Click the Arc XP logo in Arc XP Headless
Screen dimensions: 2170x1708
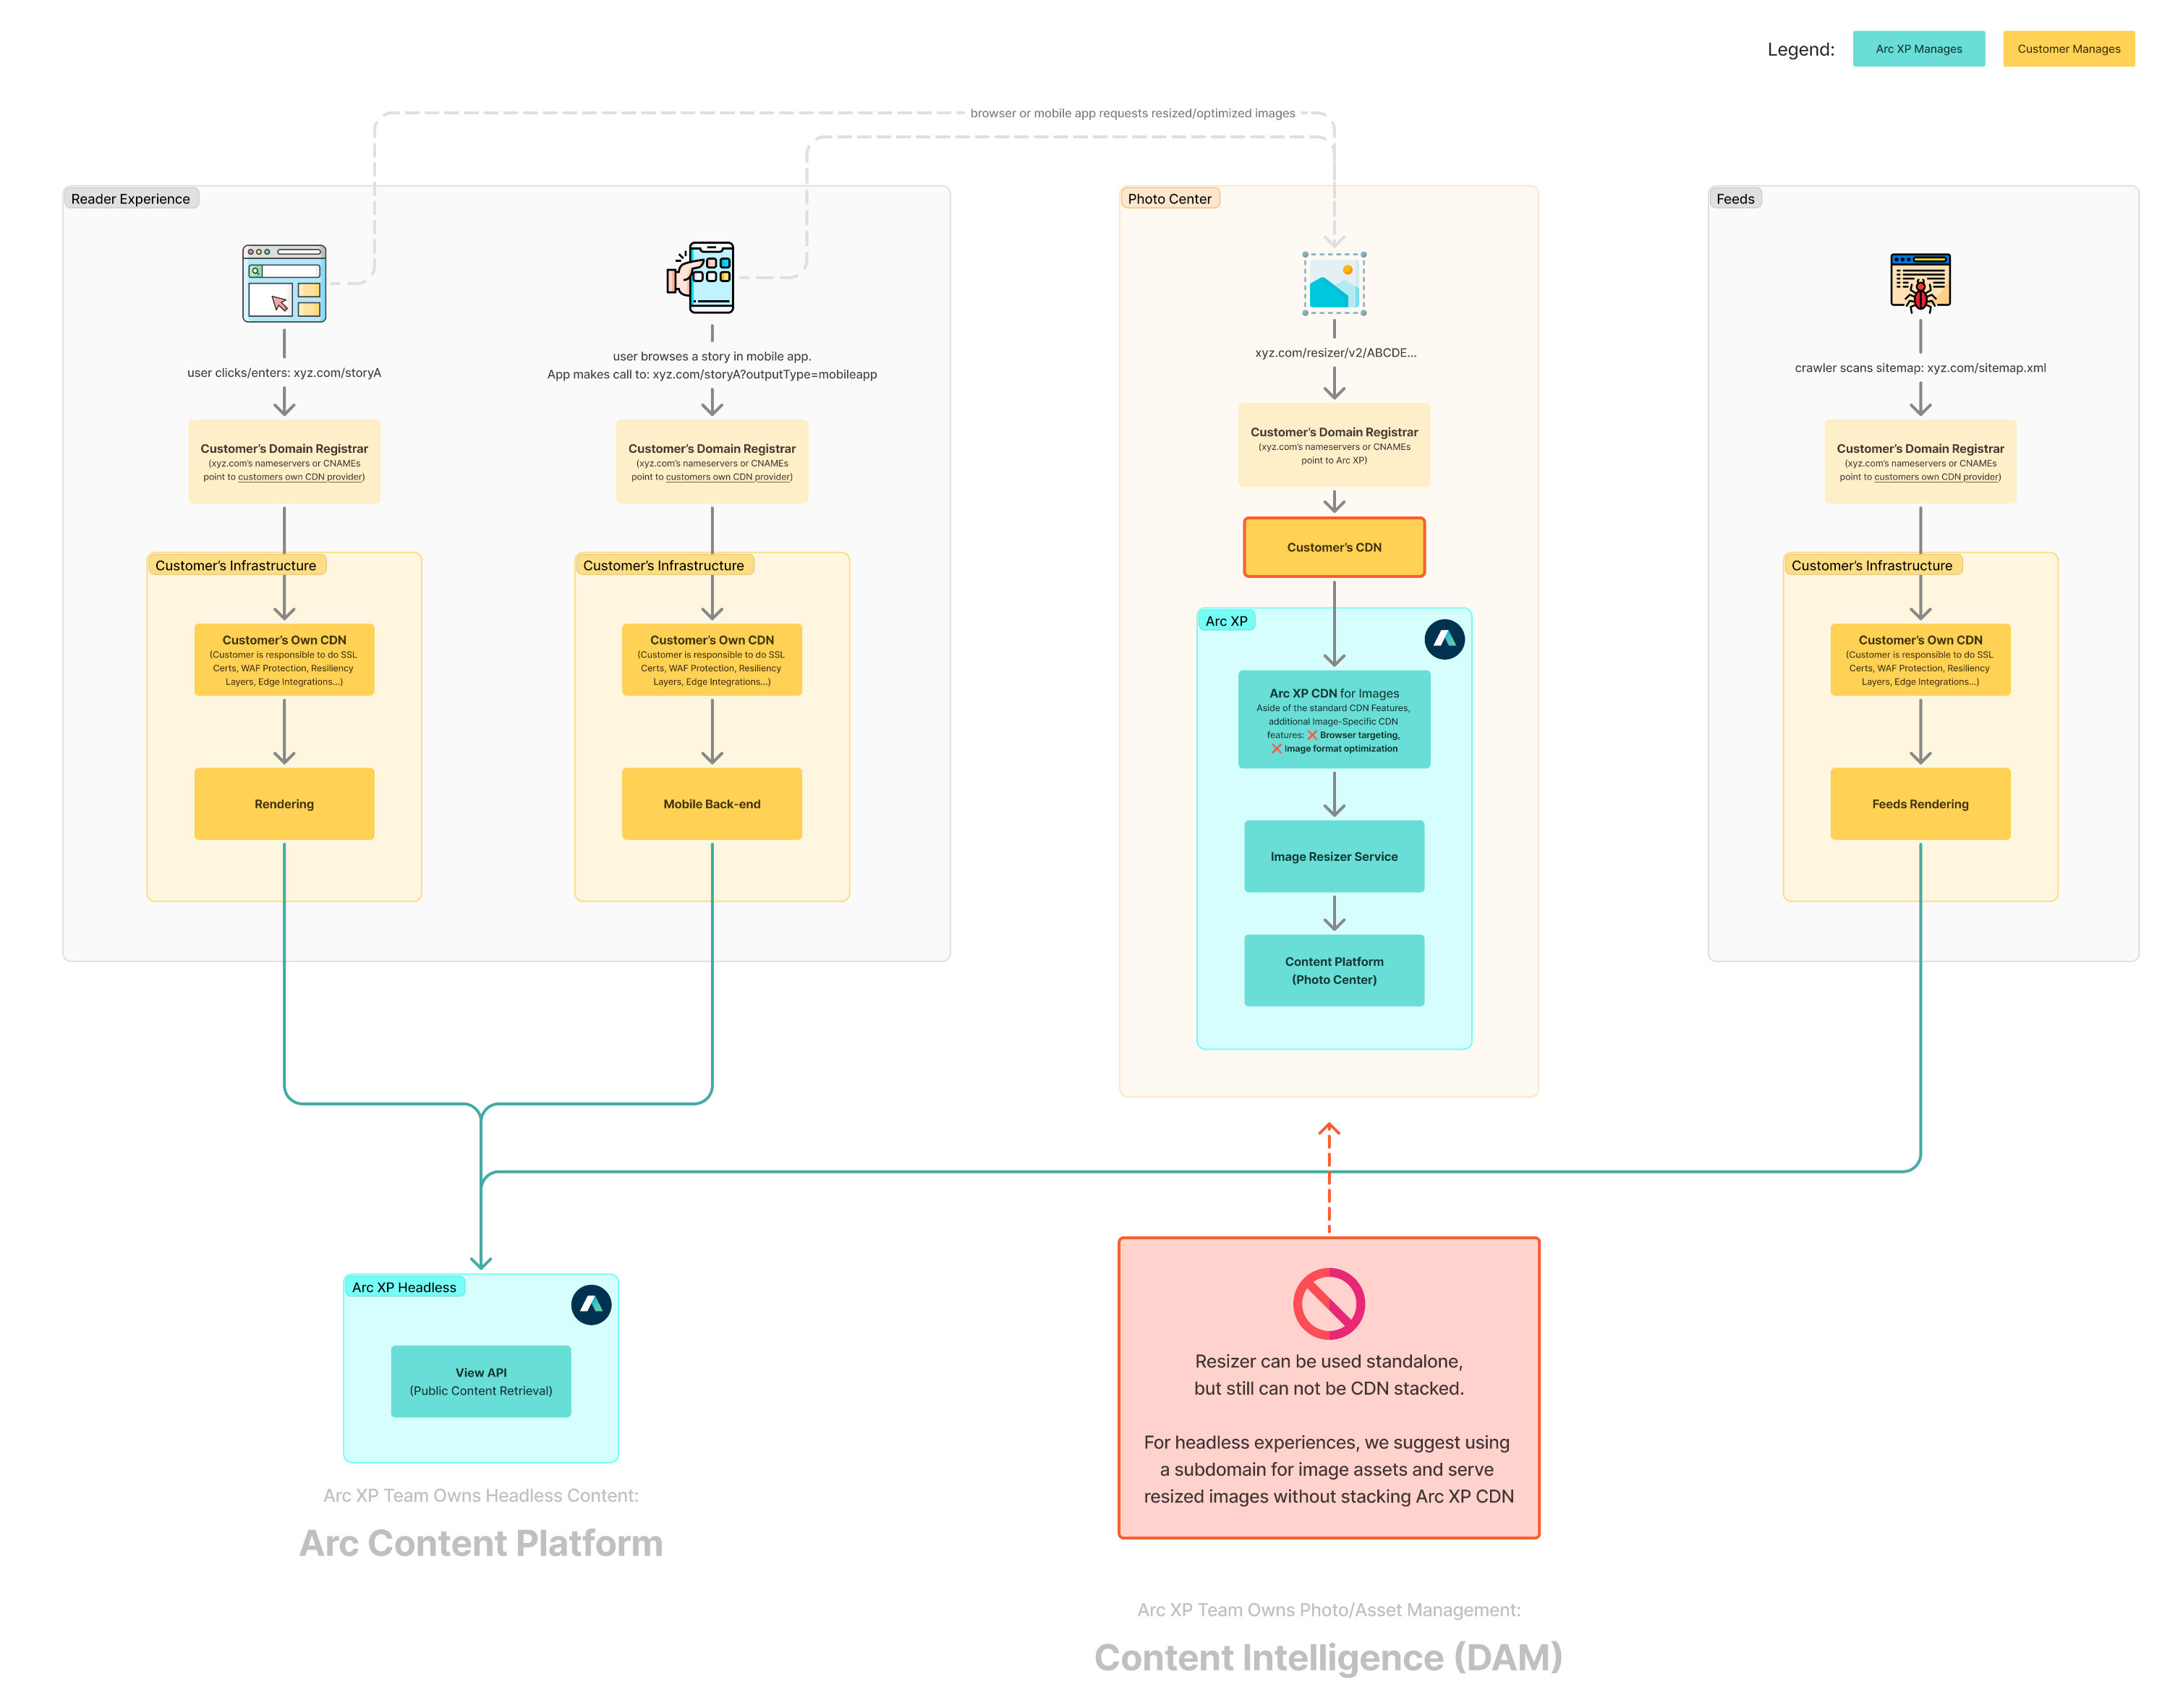591,1304
